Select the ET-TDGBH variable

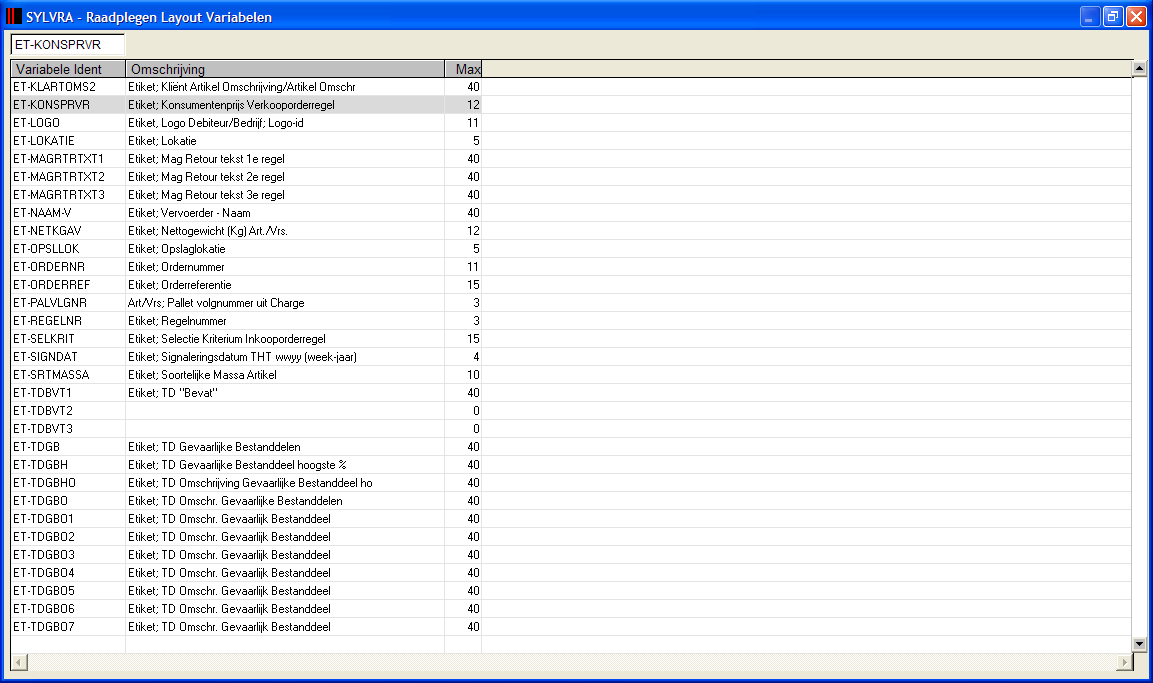tap(40, 465)
